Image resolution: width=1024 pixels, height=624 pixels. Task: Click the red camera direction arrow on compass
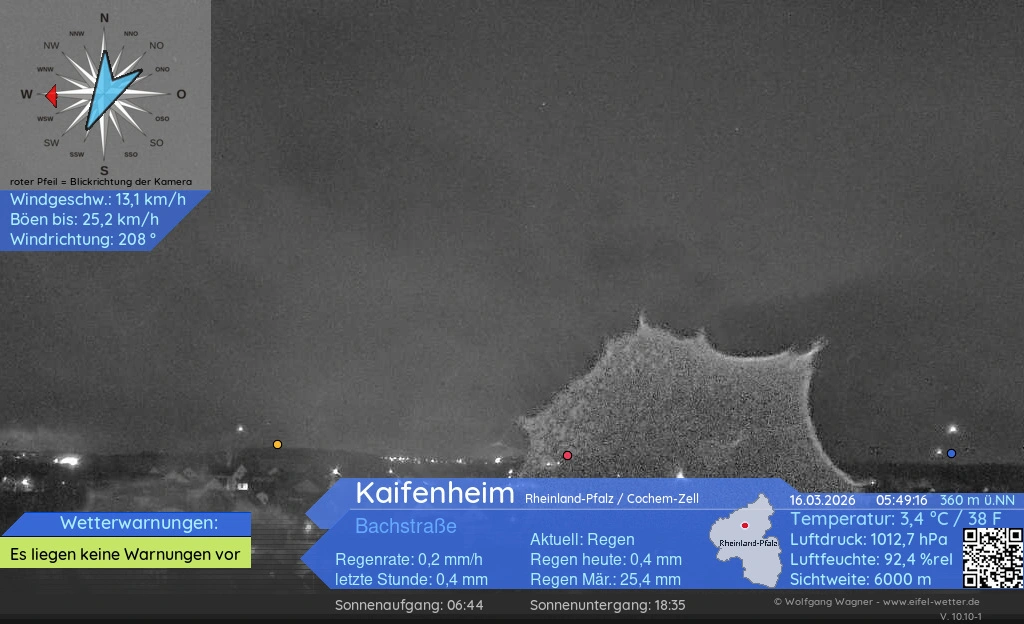(x=50, y=96)
